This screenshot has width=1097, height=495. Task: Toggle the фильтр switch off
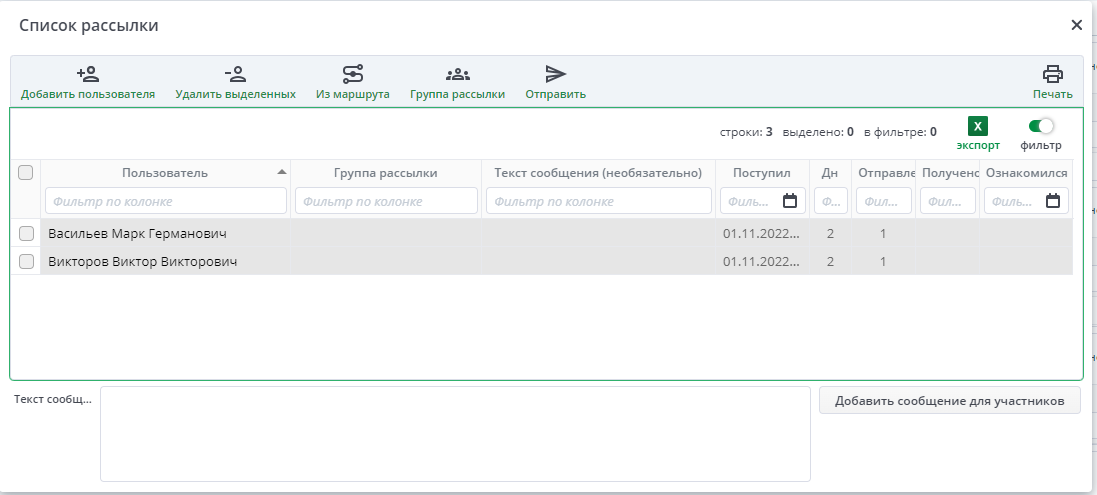(x=1041, y=126)
